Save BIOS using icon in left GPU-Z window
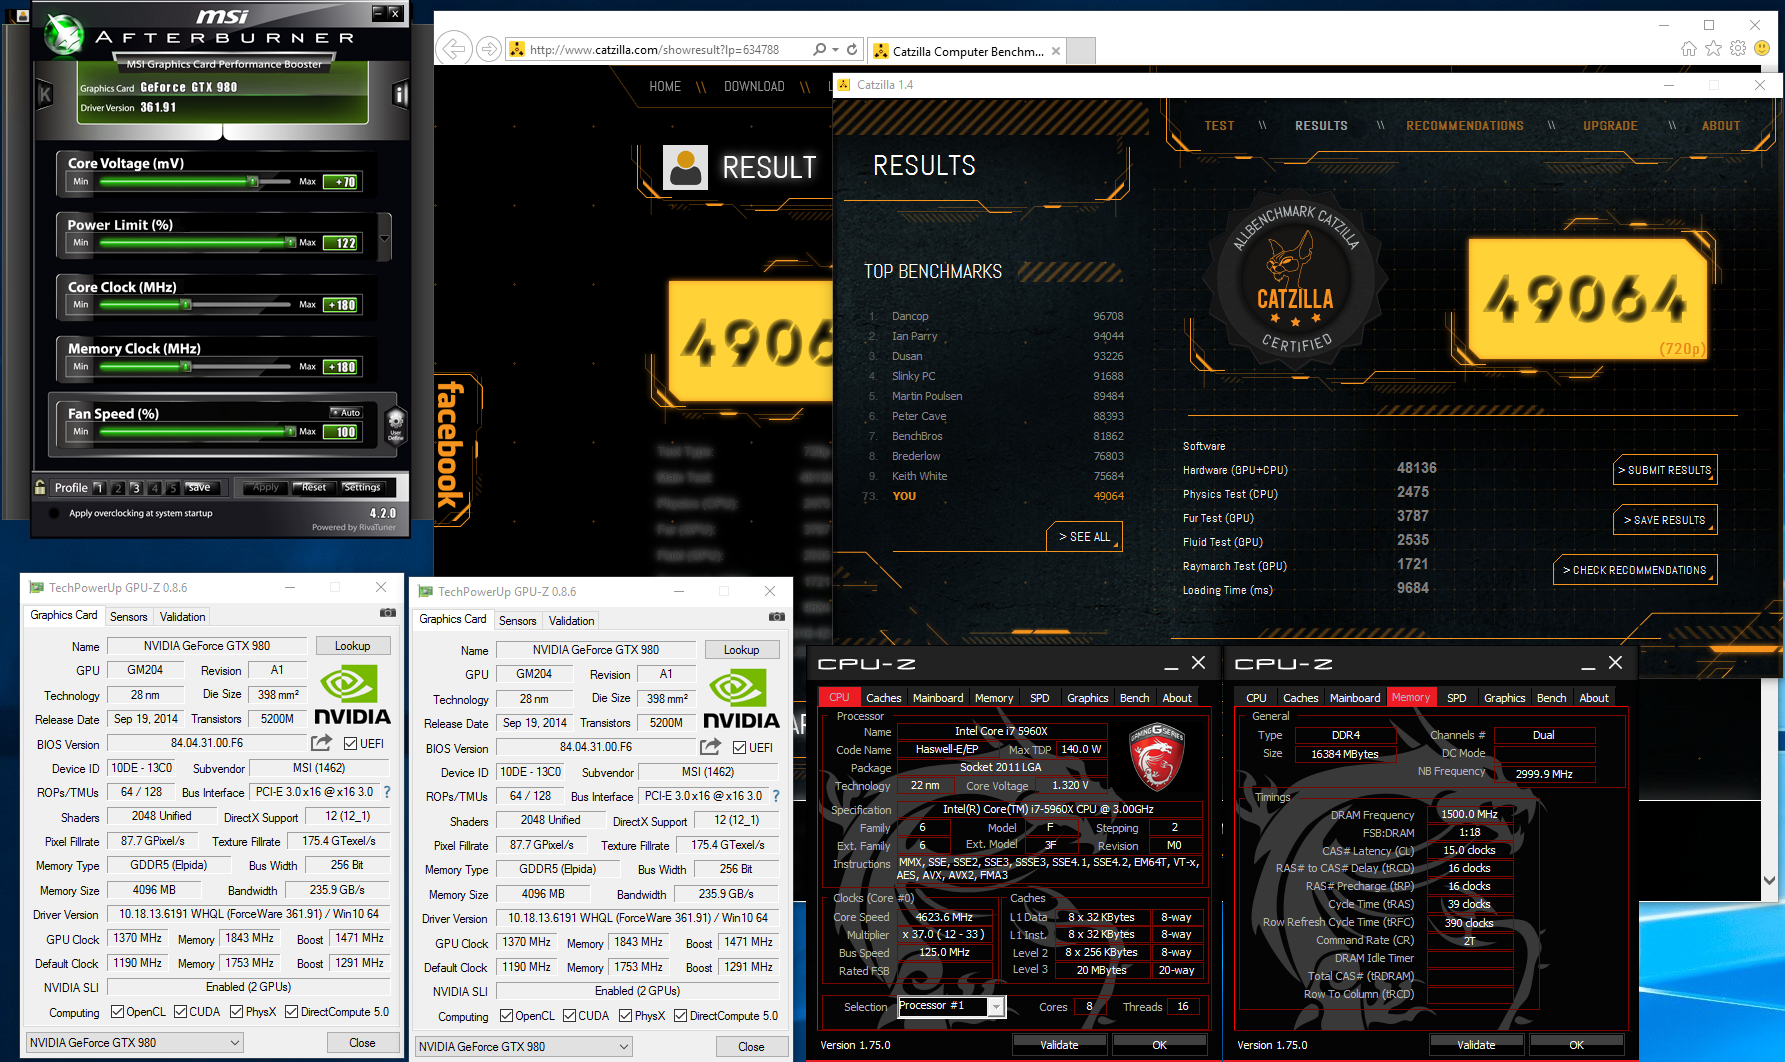 pyautogui.click(x=321, y=743)
